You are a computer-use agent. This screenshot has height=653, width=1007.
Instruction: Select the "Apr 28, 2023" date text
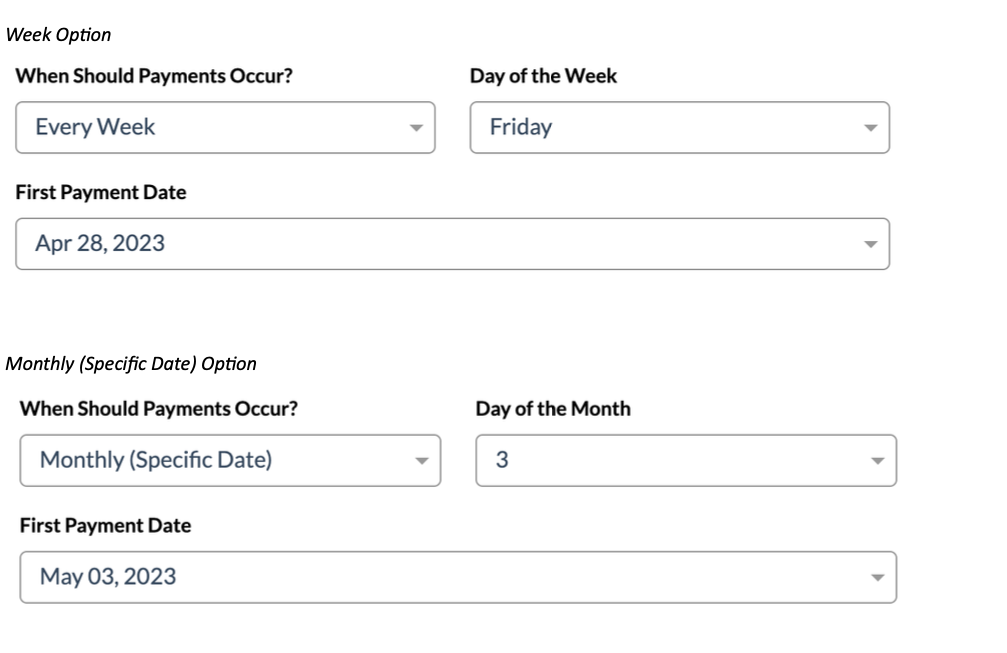[x=100, y=243]
